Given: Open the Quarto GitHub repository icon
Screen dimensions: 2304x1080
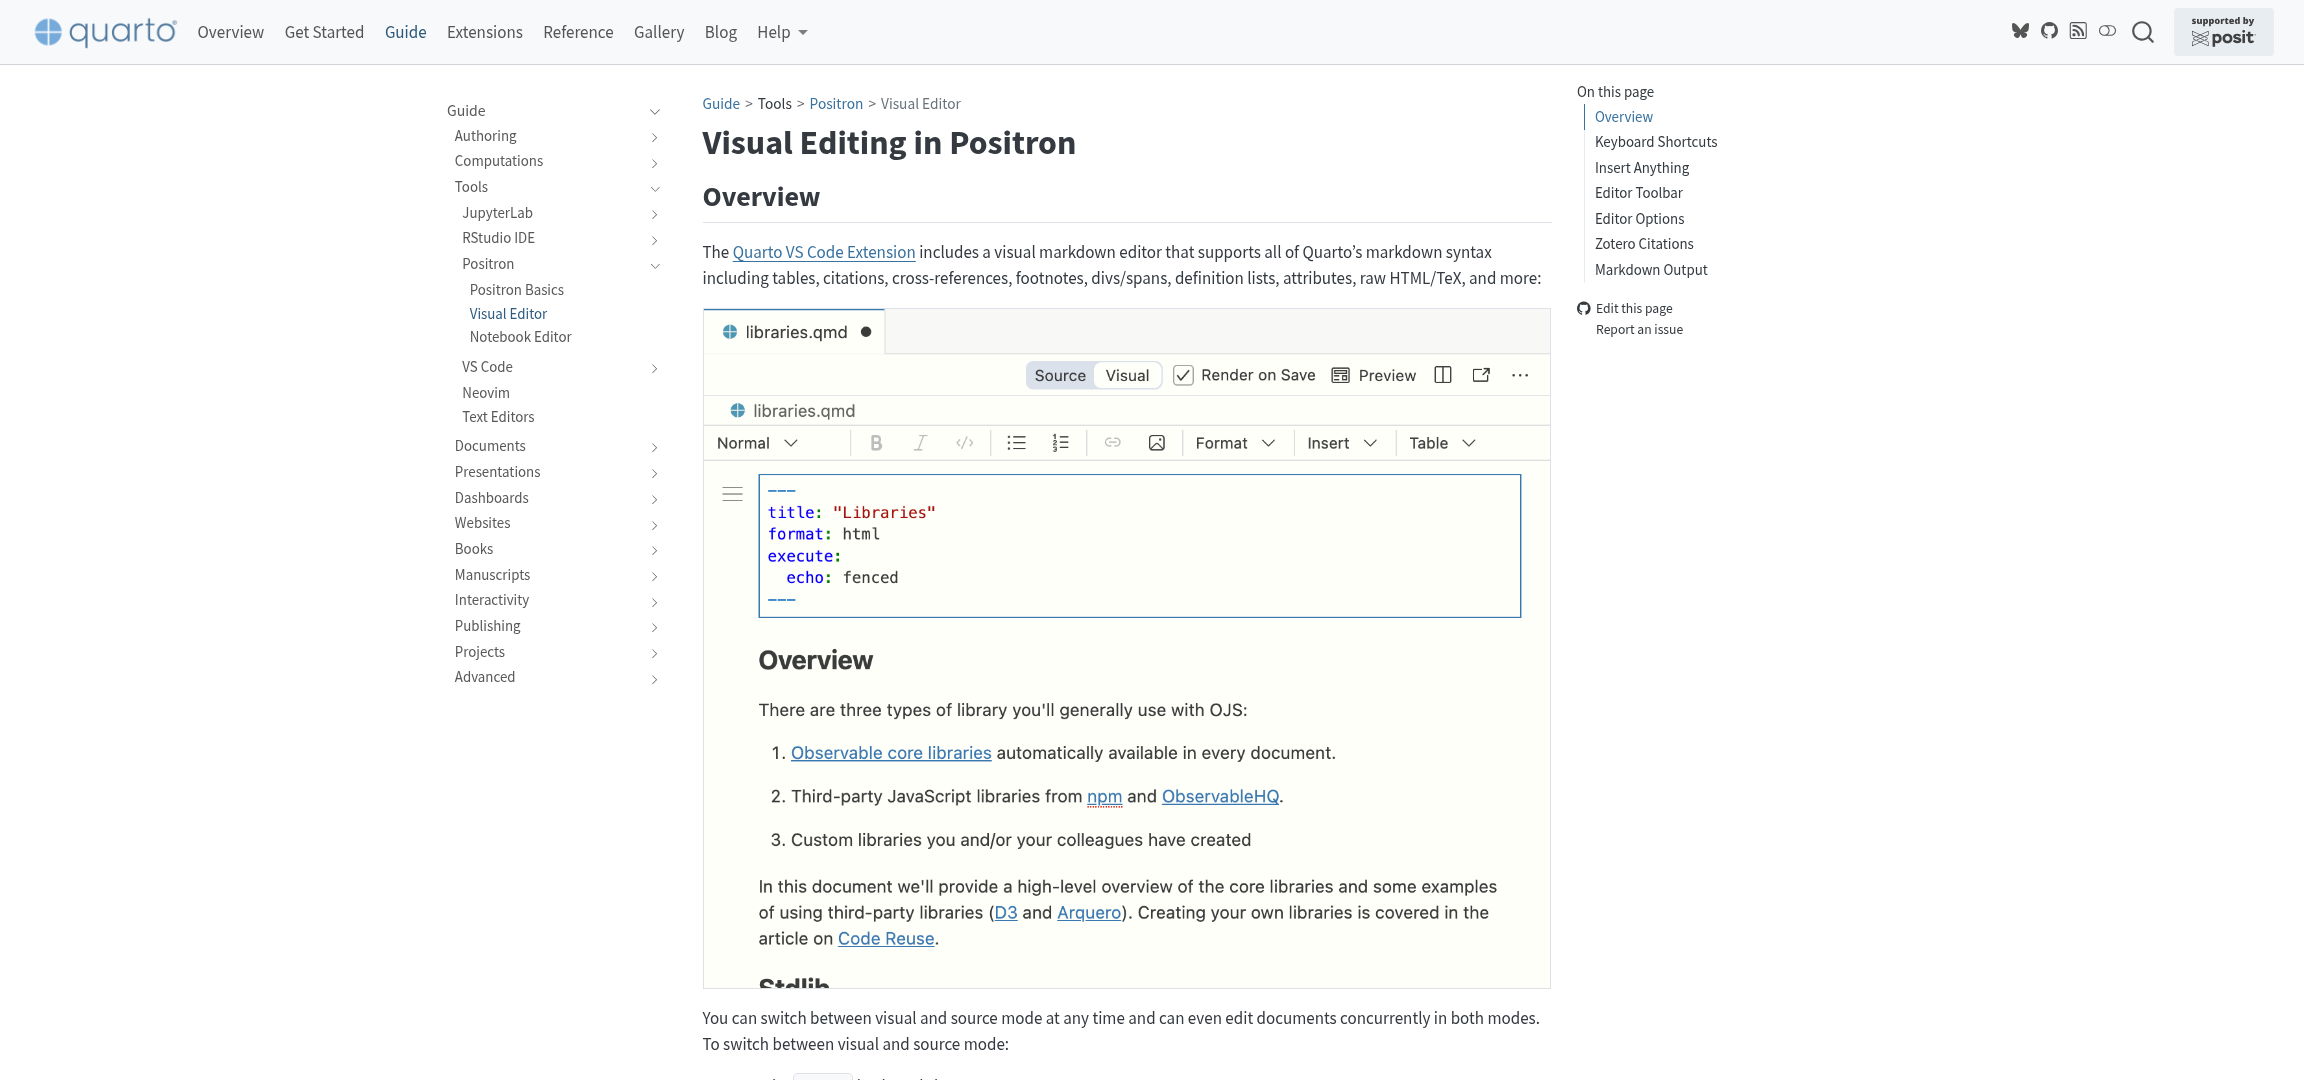Looking at the screenshot, I should pos(2050,31).
